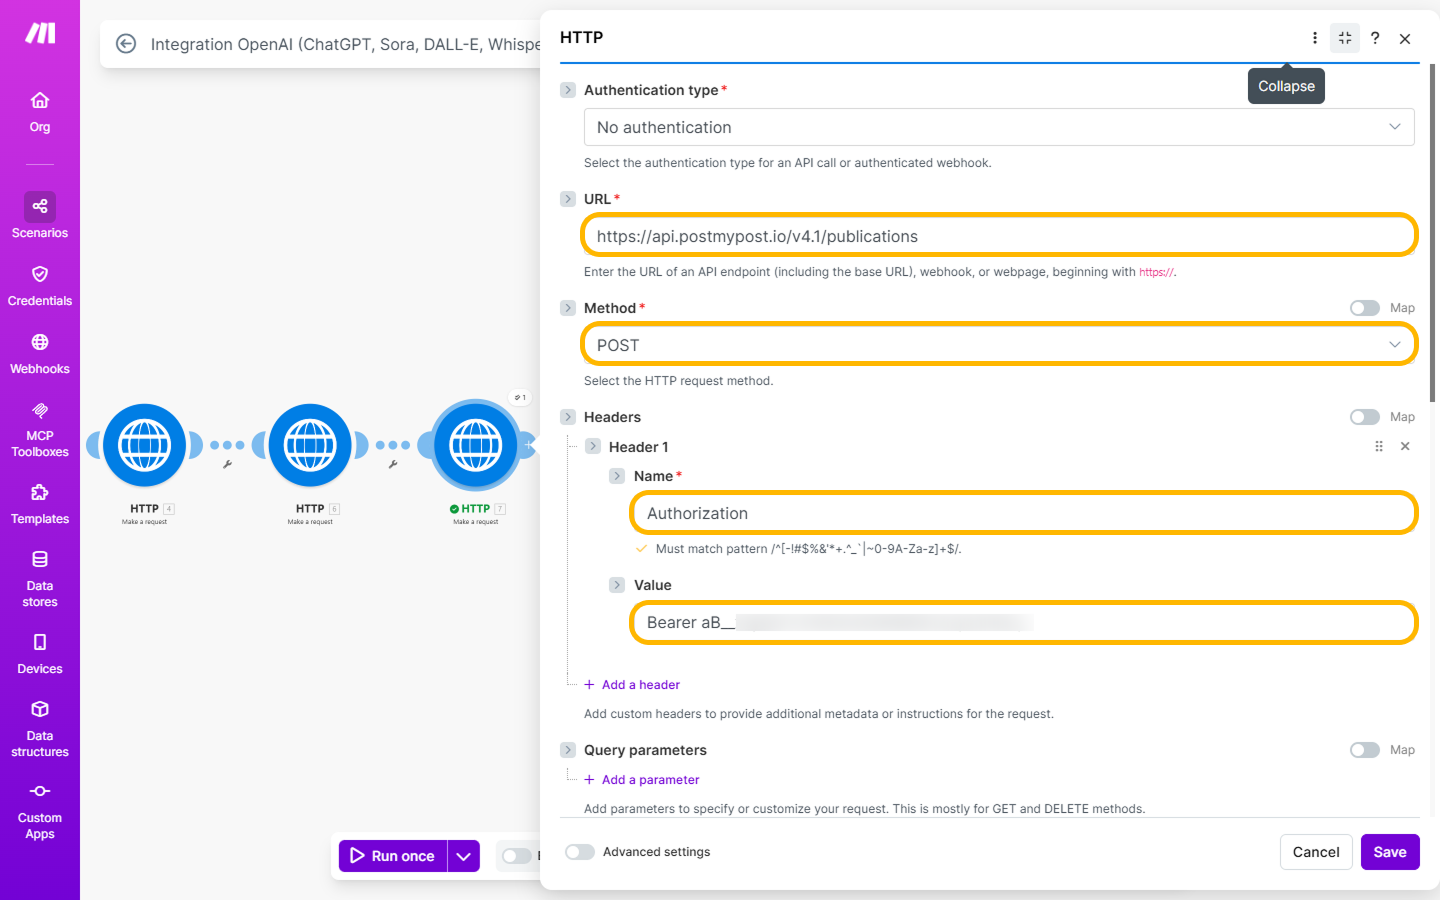Viewport: 1440px width, 900px height.
Task: Enable the Map switch for Headers
Action: point(1364,417)
